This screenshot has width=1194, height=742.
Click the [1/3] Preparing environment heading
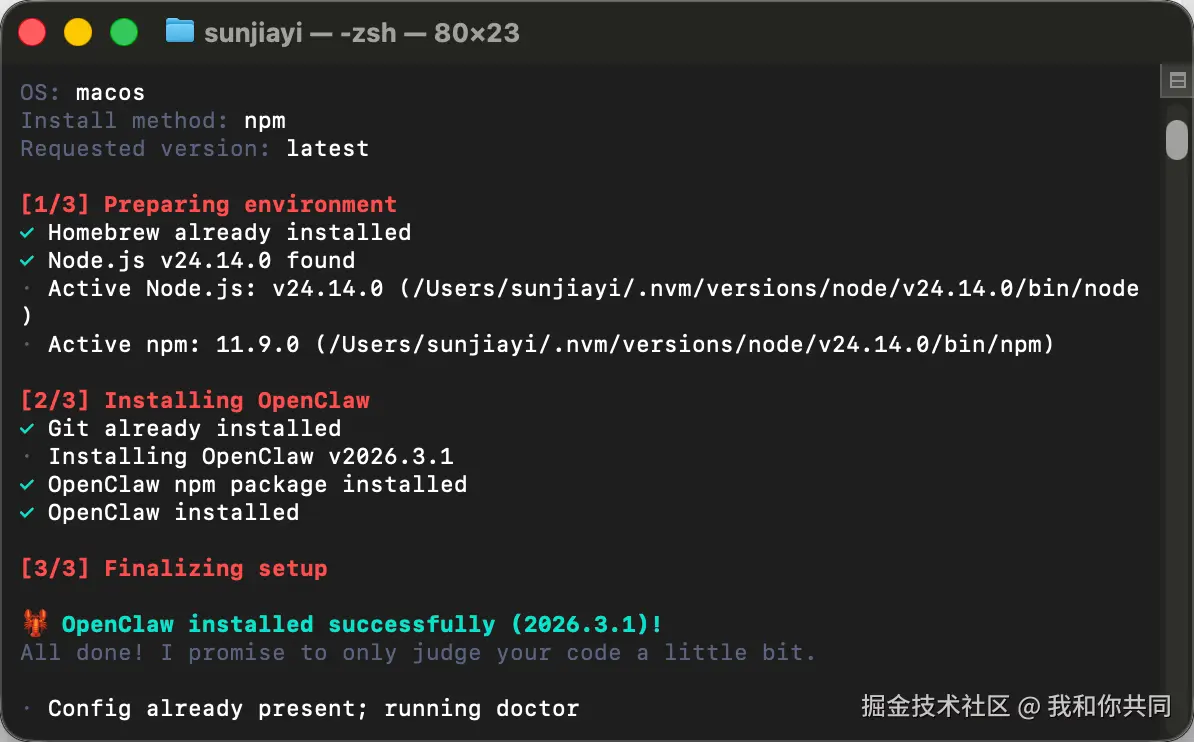(x=209, y=205)
